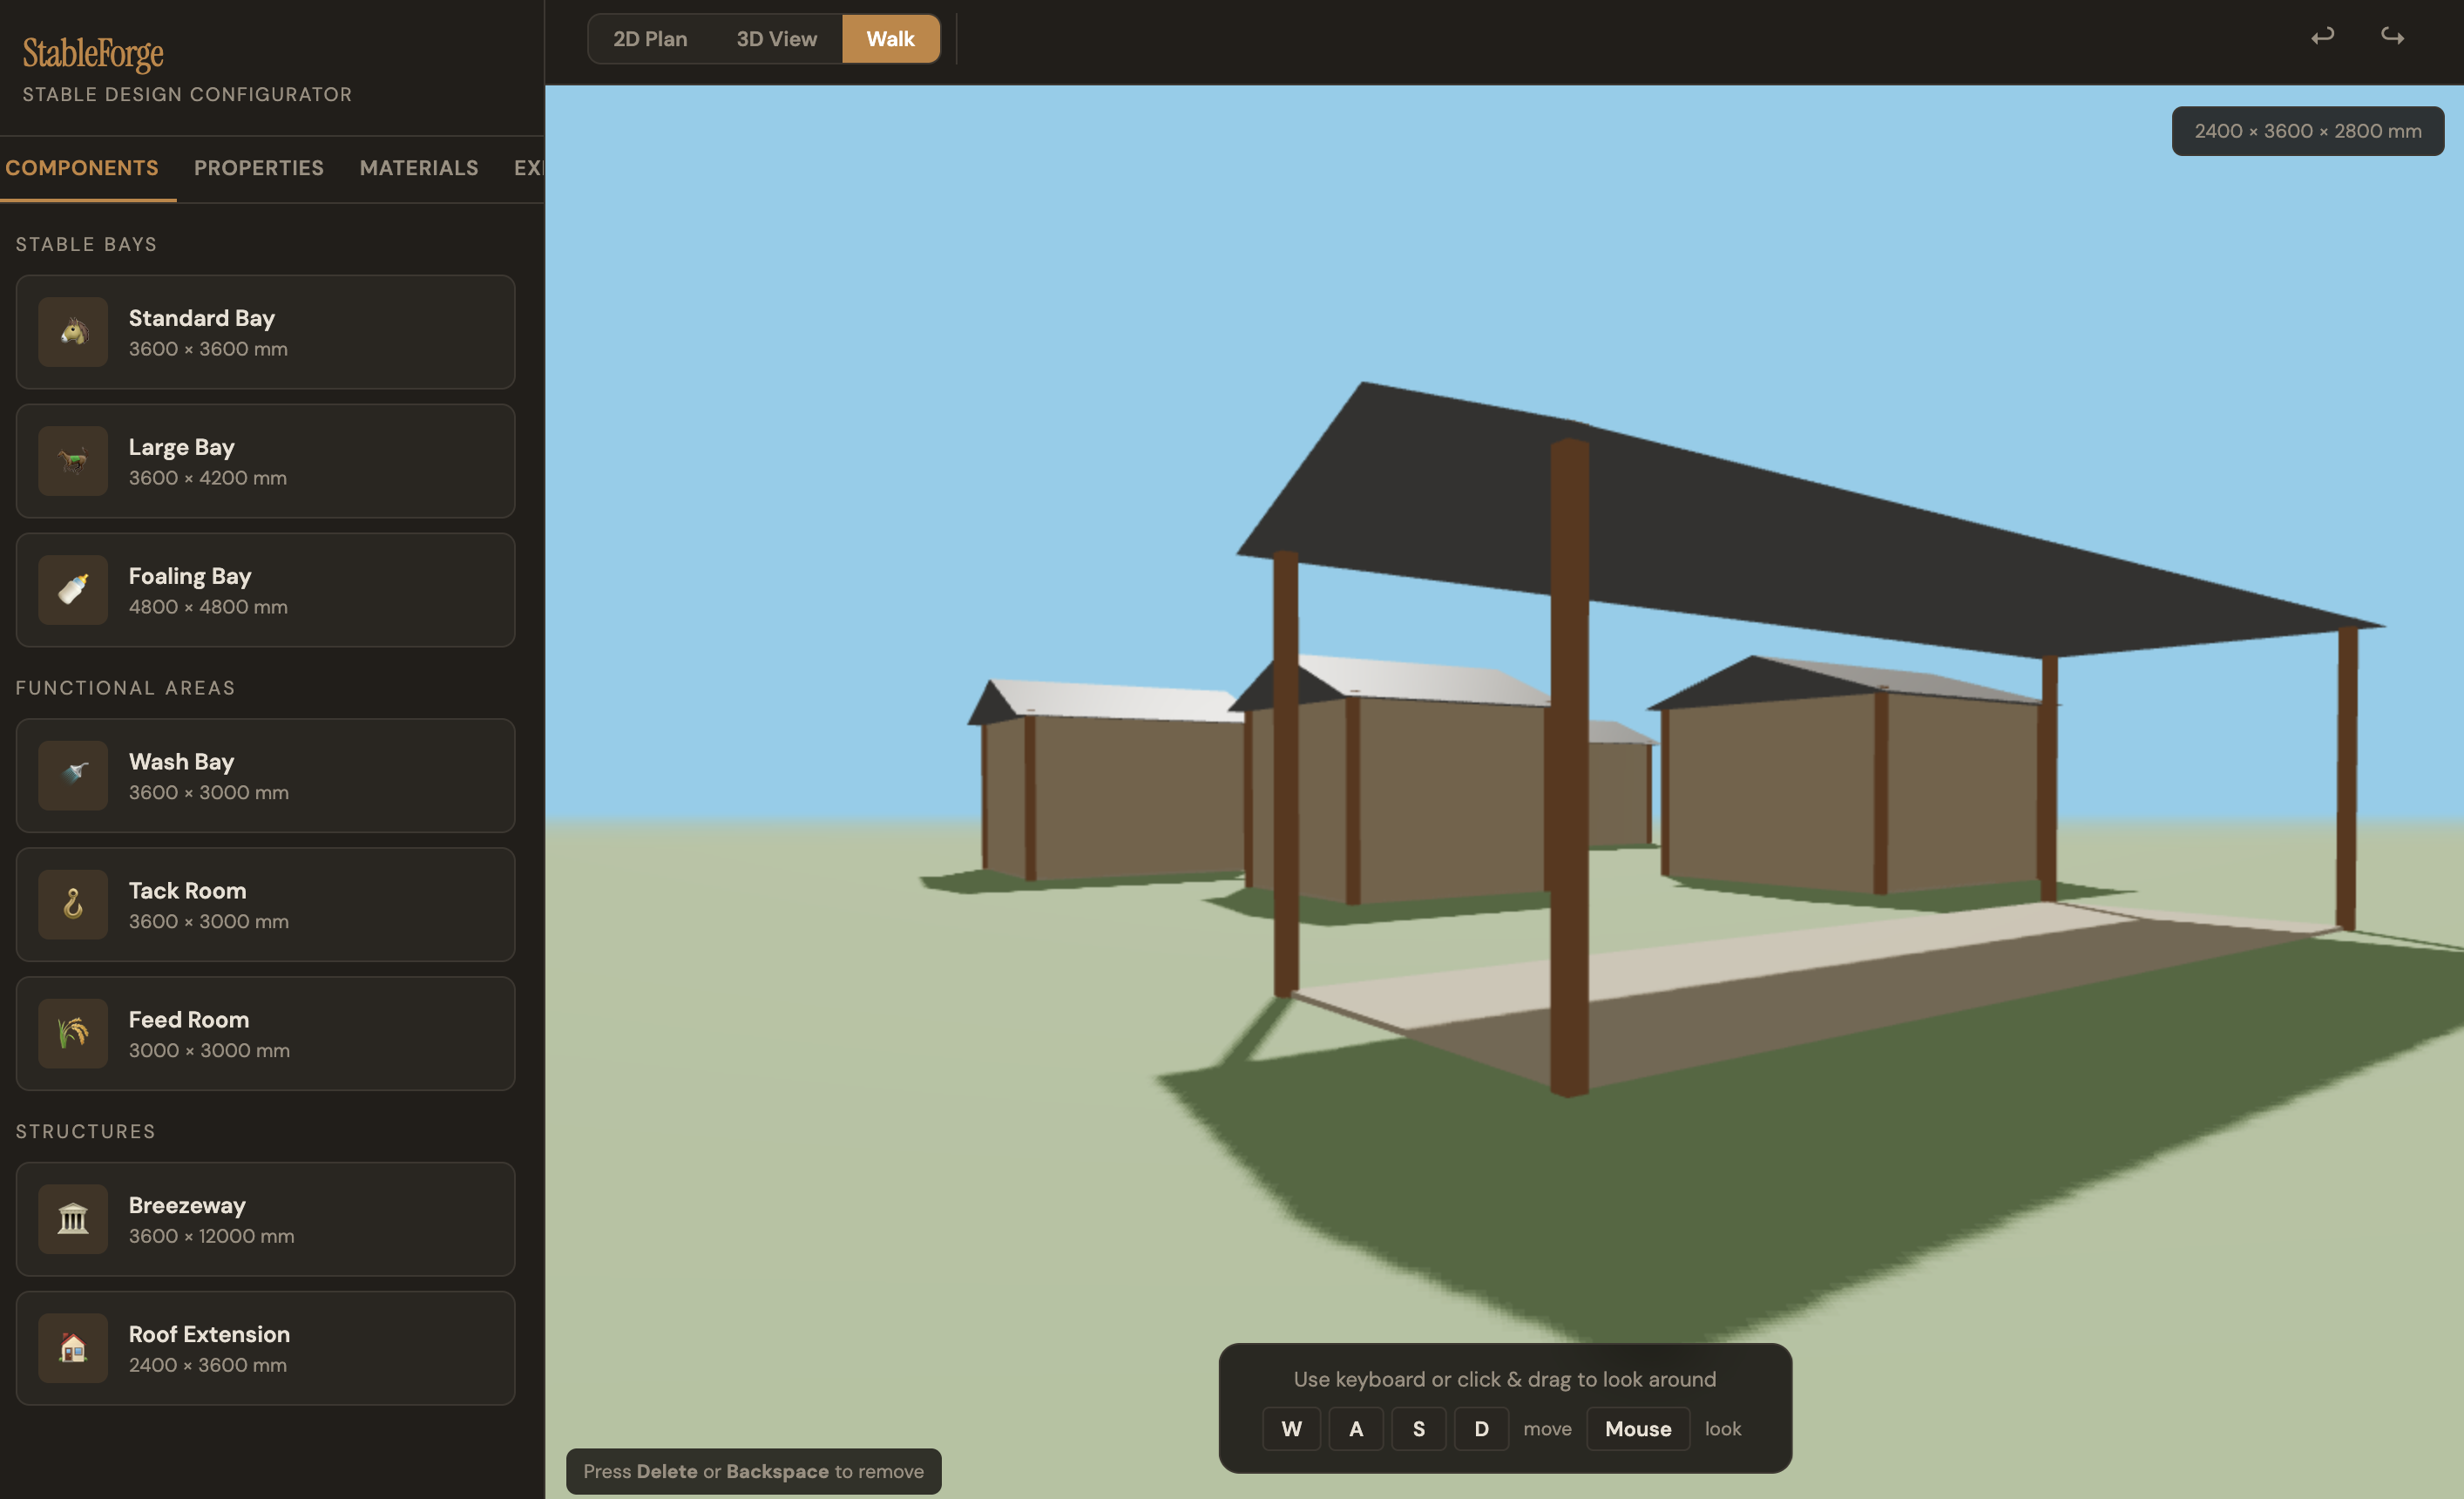Undo the last action
This screenshot has height=1499, width=2464.
(x=2322, y=37)
